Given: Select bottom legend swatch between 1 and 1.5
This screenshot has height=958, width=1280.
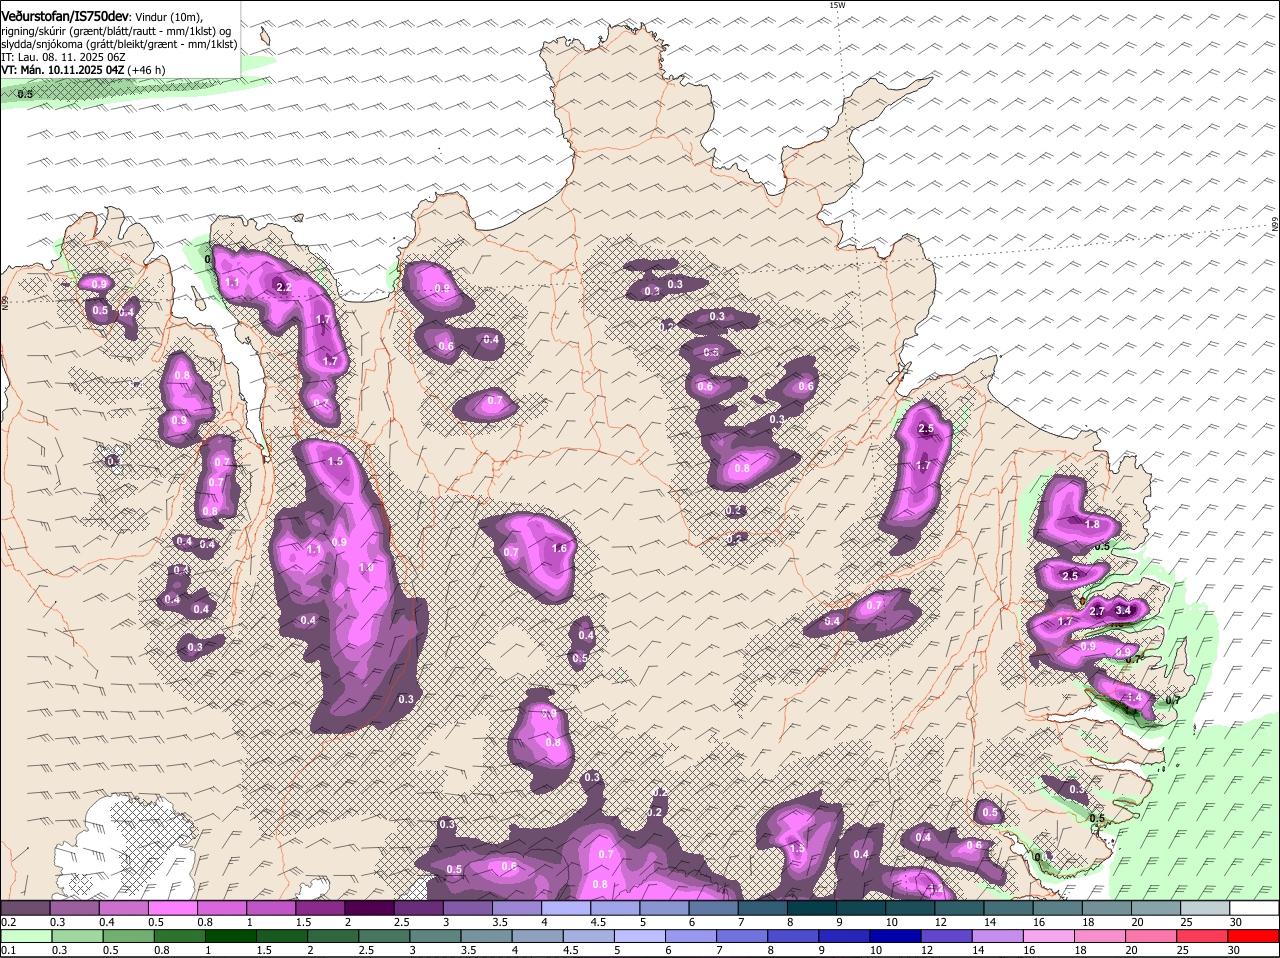Looking at the screenshot, I should pos(230,937).
